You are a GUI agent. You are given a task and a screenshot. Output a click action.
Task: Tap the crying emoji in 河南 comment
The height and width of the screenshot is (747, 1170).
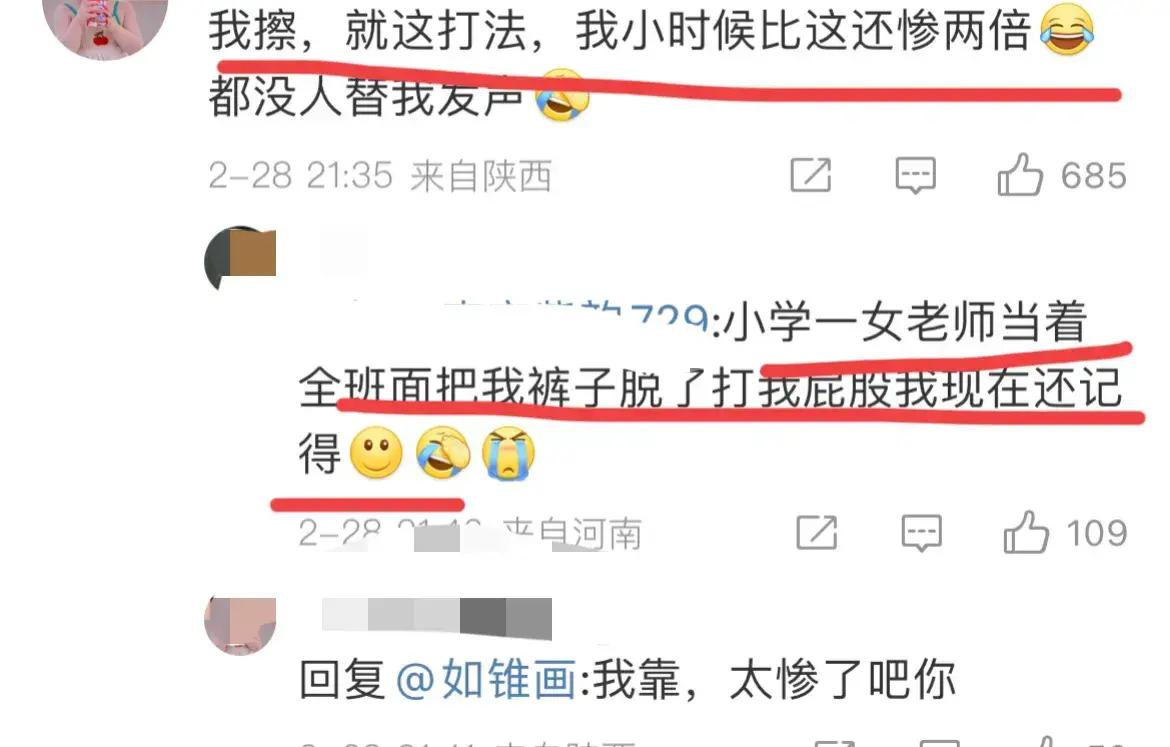[508, 452]
